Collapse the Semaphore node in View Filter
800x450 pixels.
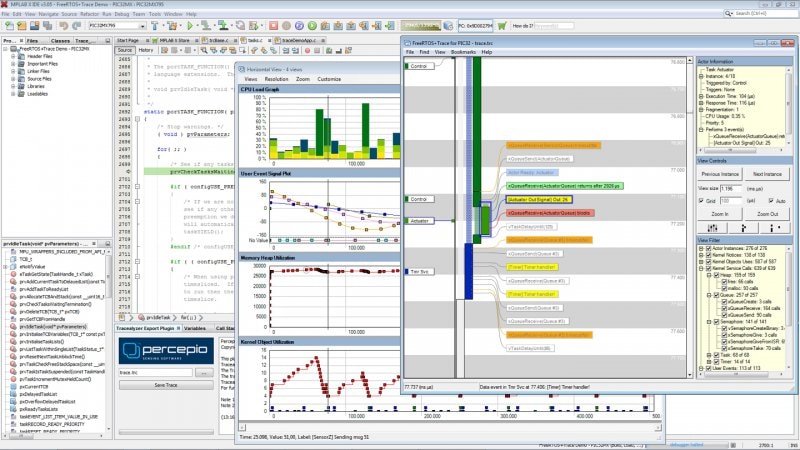tap(709, 321)
